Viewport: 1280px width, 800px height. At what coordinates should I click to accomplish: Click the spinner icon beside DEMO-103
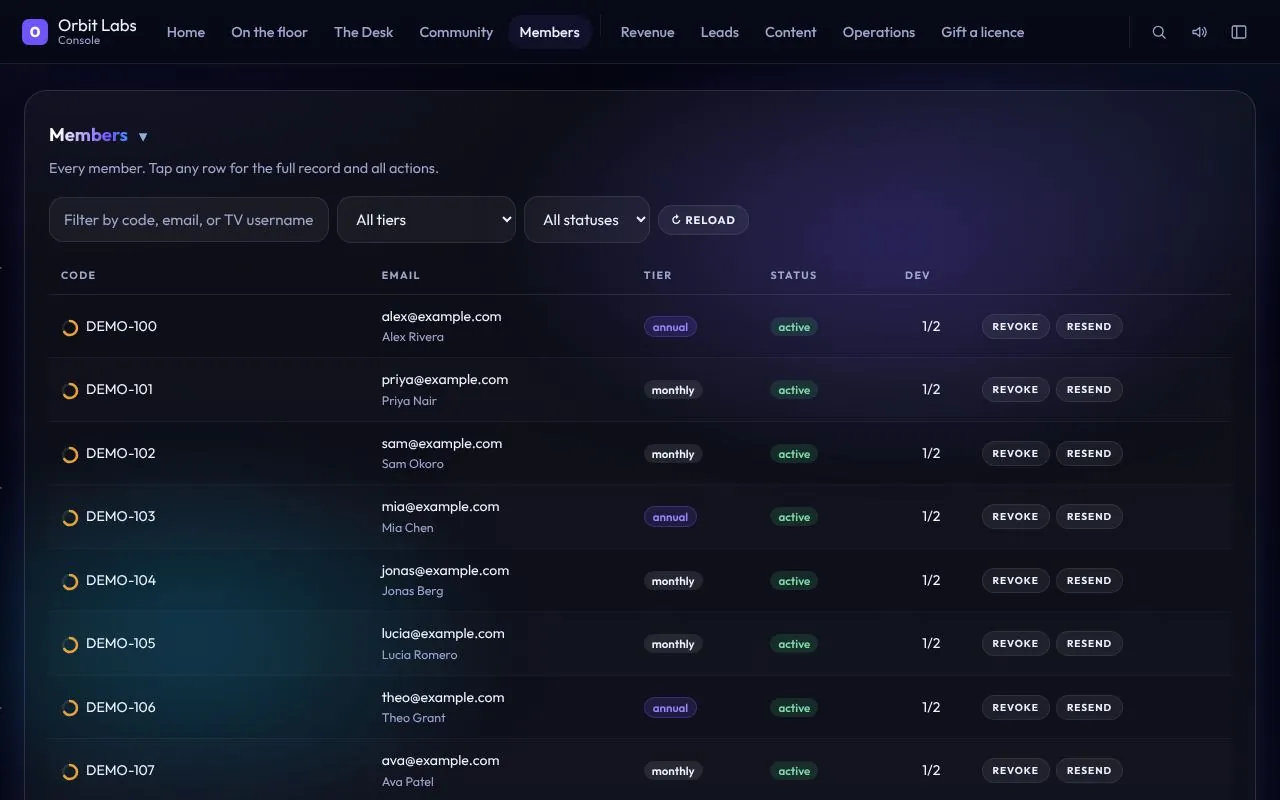pyautogui.click(x=70, y=517)
